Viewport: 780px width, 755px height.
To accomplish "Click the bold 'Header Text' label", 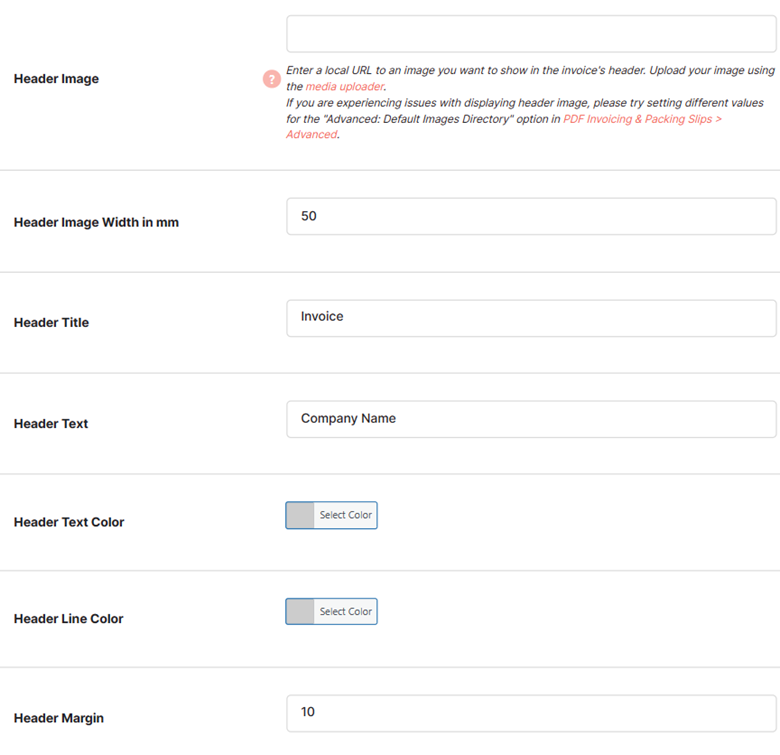I will point(51,424).
